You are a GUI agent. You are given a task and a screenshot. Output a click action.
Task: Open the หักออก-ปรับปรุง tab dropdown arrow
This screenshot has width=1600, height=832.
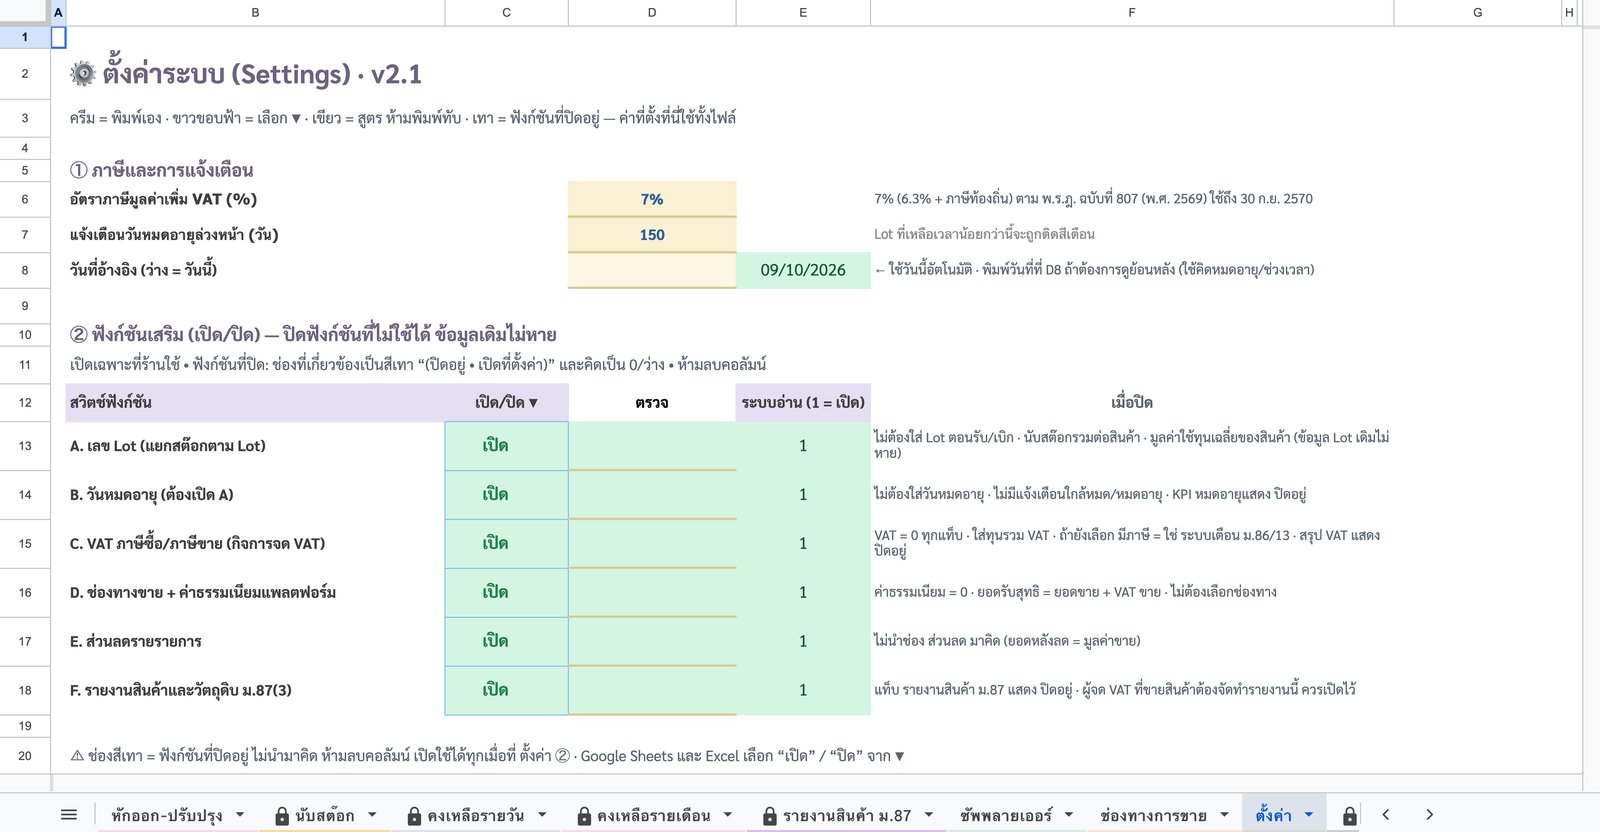(240, 815)
